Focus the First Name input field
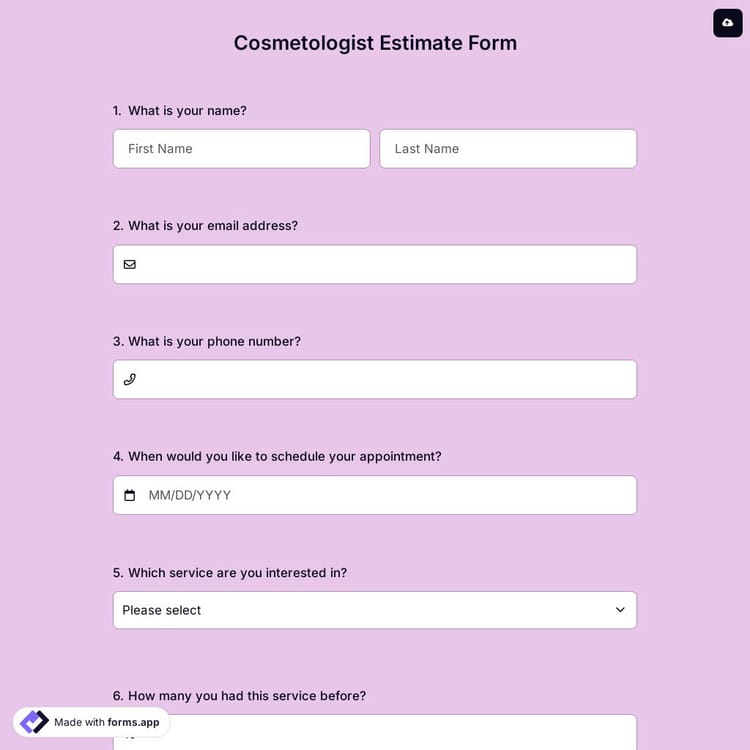The height and width of the screenshot is (750, 750). [241, 149]
